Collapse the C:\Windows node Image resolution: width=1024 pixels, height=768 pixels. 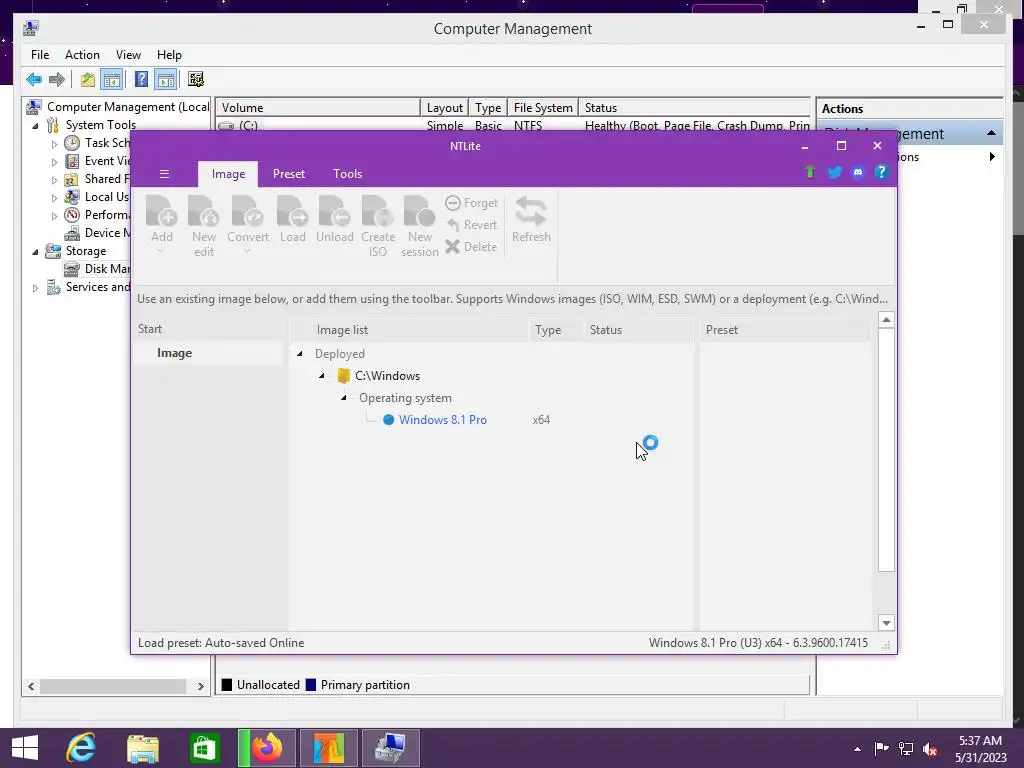tap(321, 376)
